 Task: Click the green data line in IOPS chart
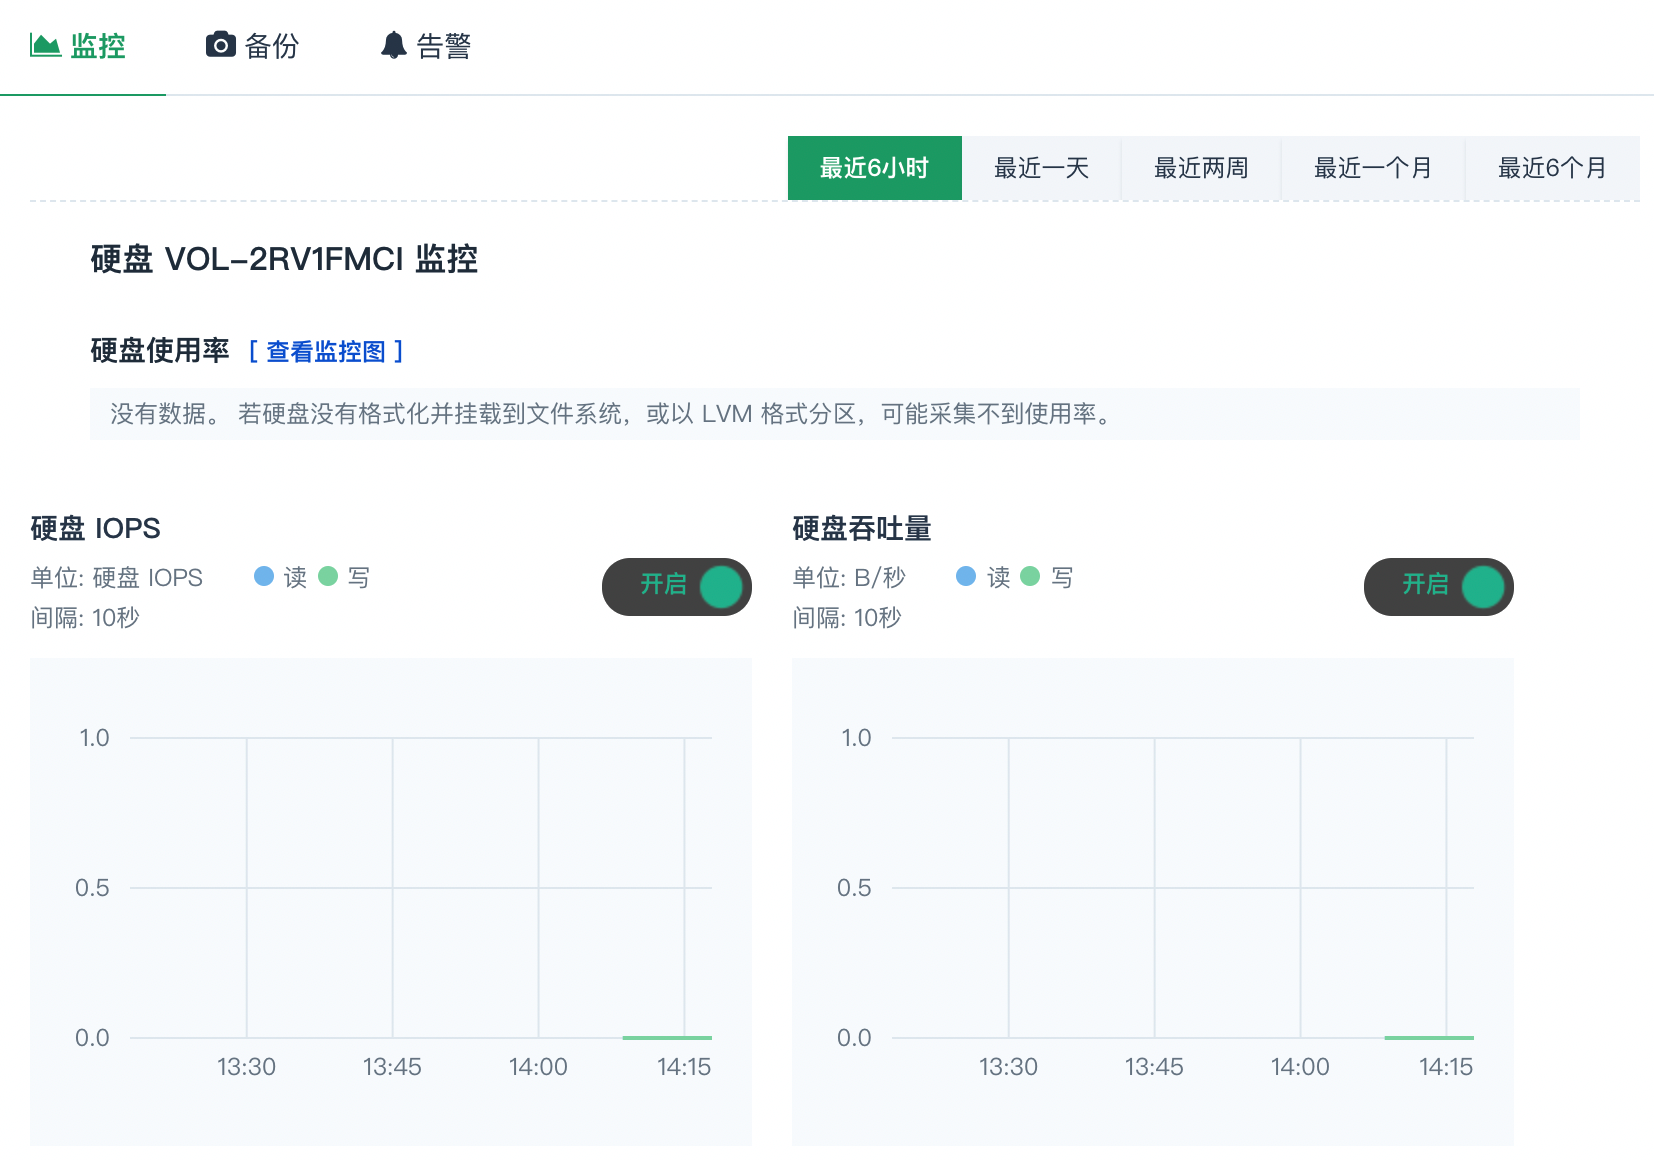667,1037
